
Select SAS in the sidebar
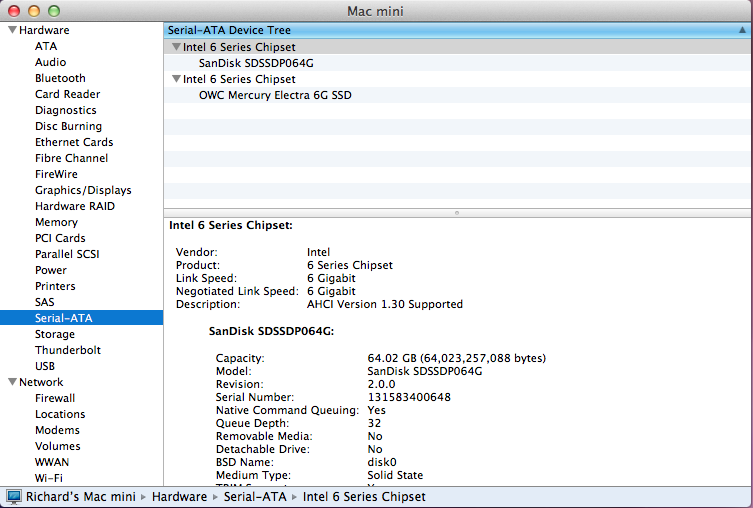44,302
